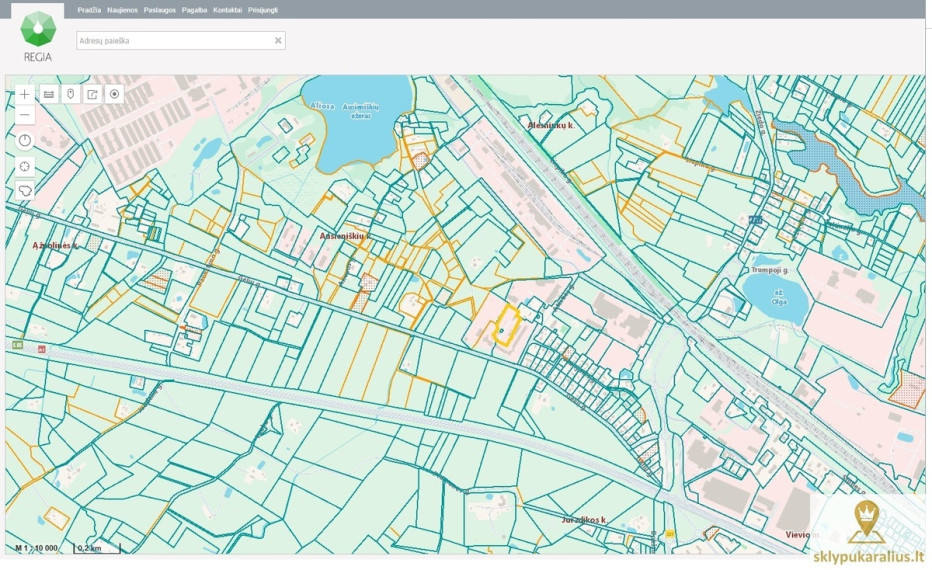Image resolution: width=932 pixels, height=570 pixels.
Task: Click the 0,2 km scale bar
Action: pyautogui.click(x=97, y=548)
